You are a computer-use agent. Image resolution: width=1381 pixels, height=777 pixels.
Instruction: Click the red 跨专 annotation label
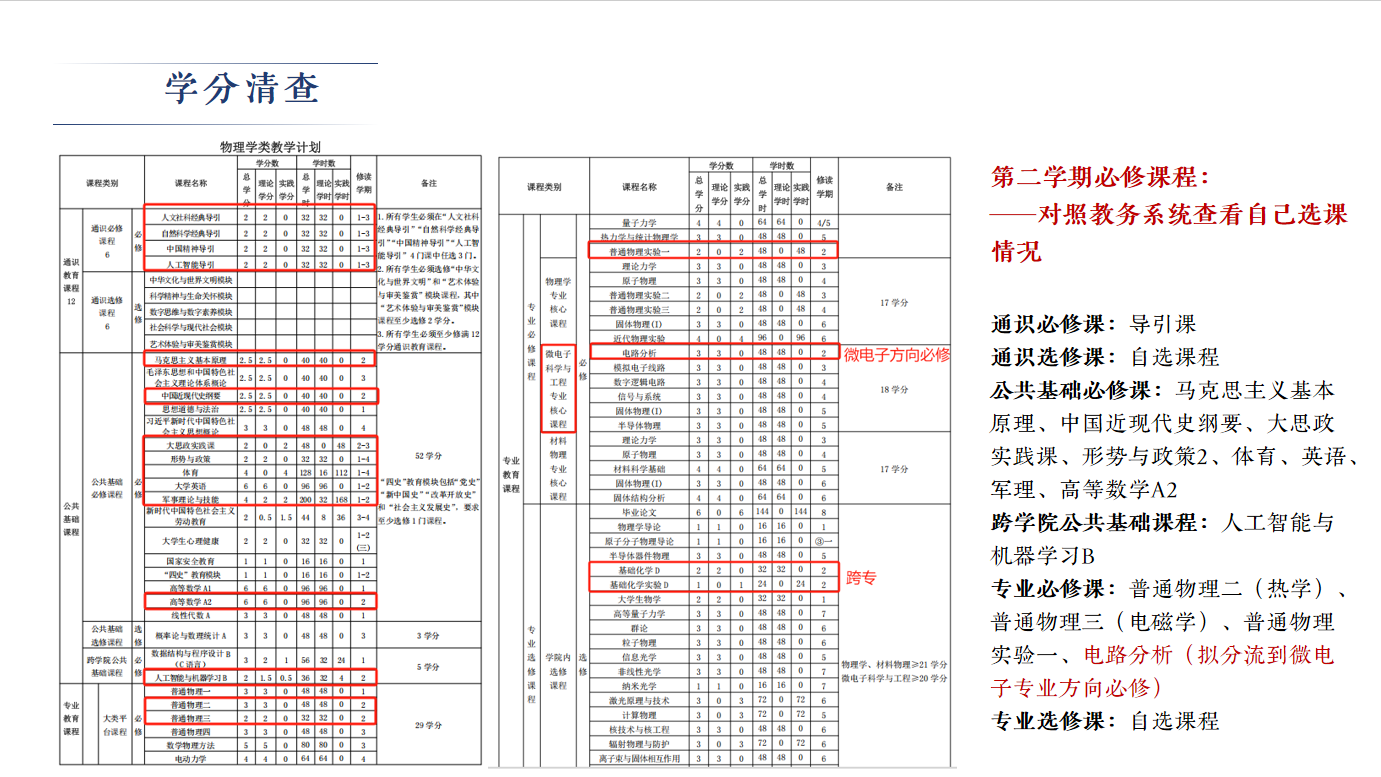point(861,578)
